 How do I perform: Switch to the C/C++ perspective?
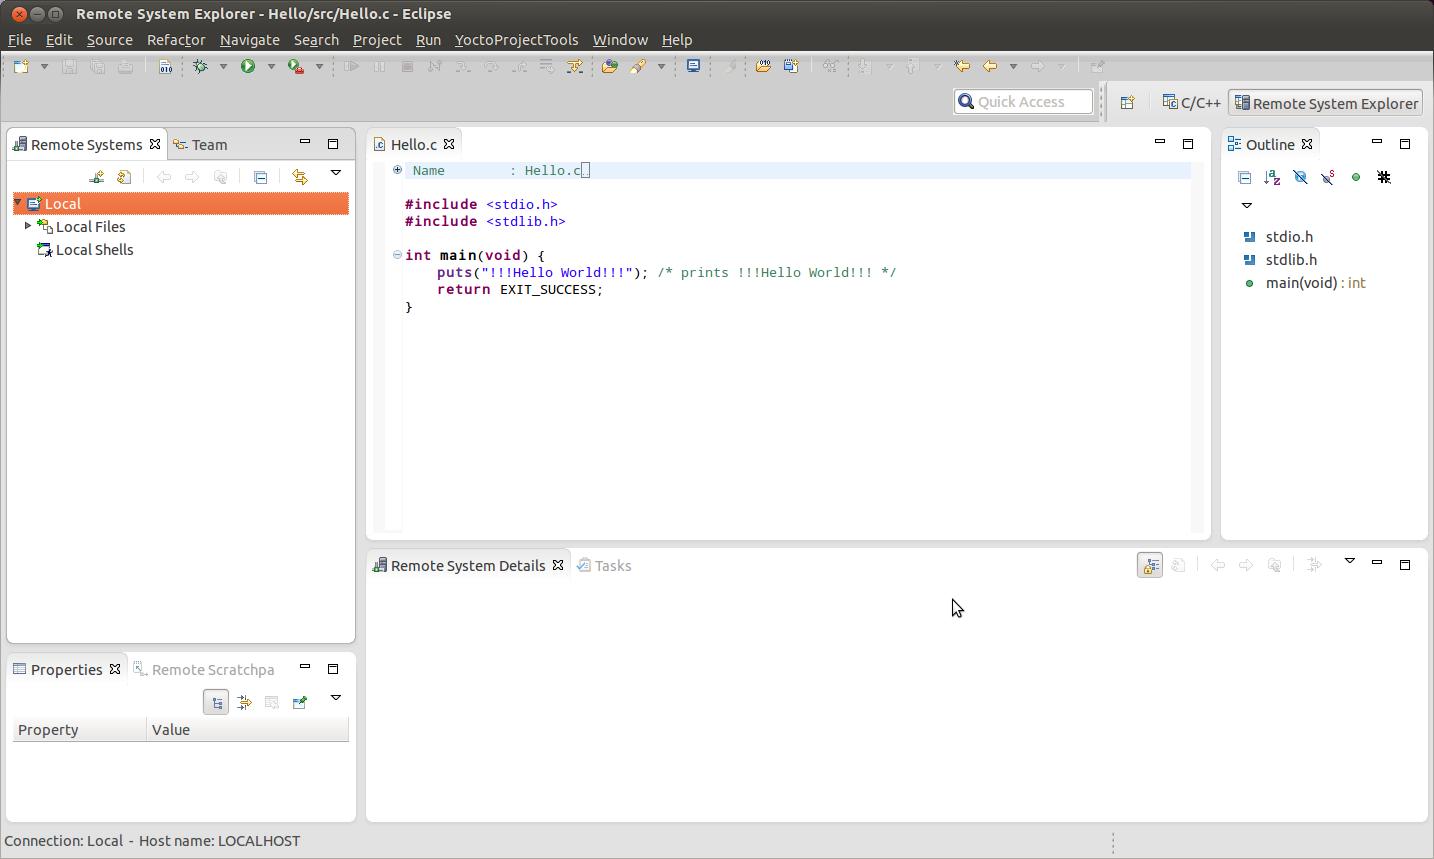[x=1191, y=103]
